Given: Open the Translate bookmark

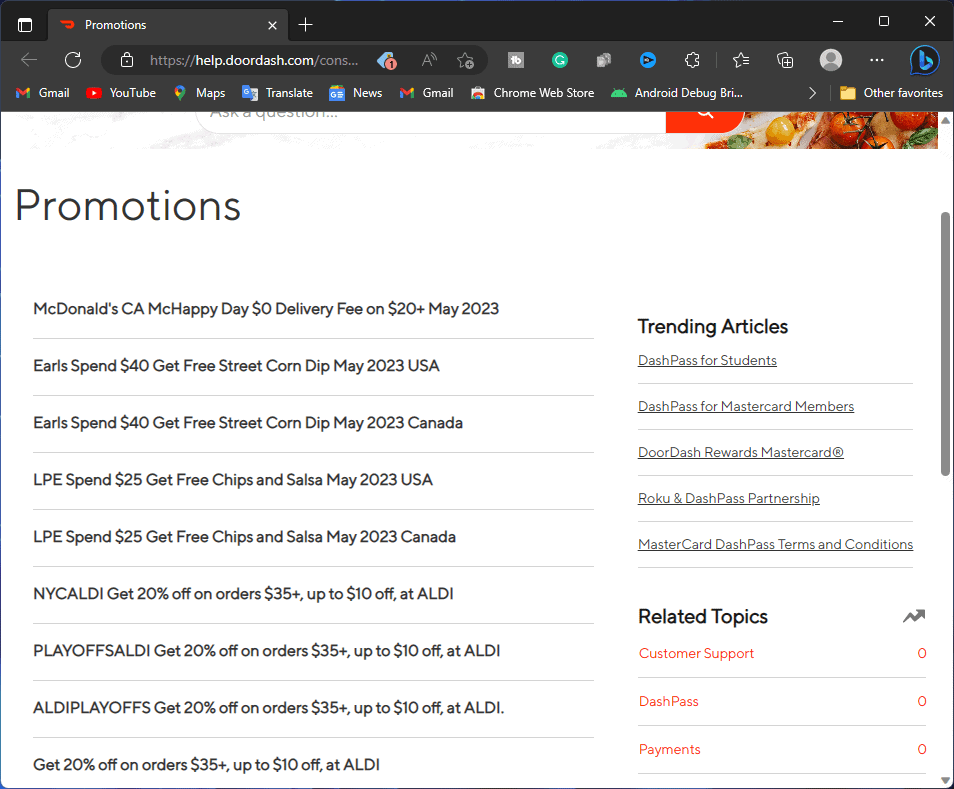Looking at the screenshot, I should click(x=277, y=93).
